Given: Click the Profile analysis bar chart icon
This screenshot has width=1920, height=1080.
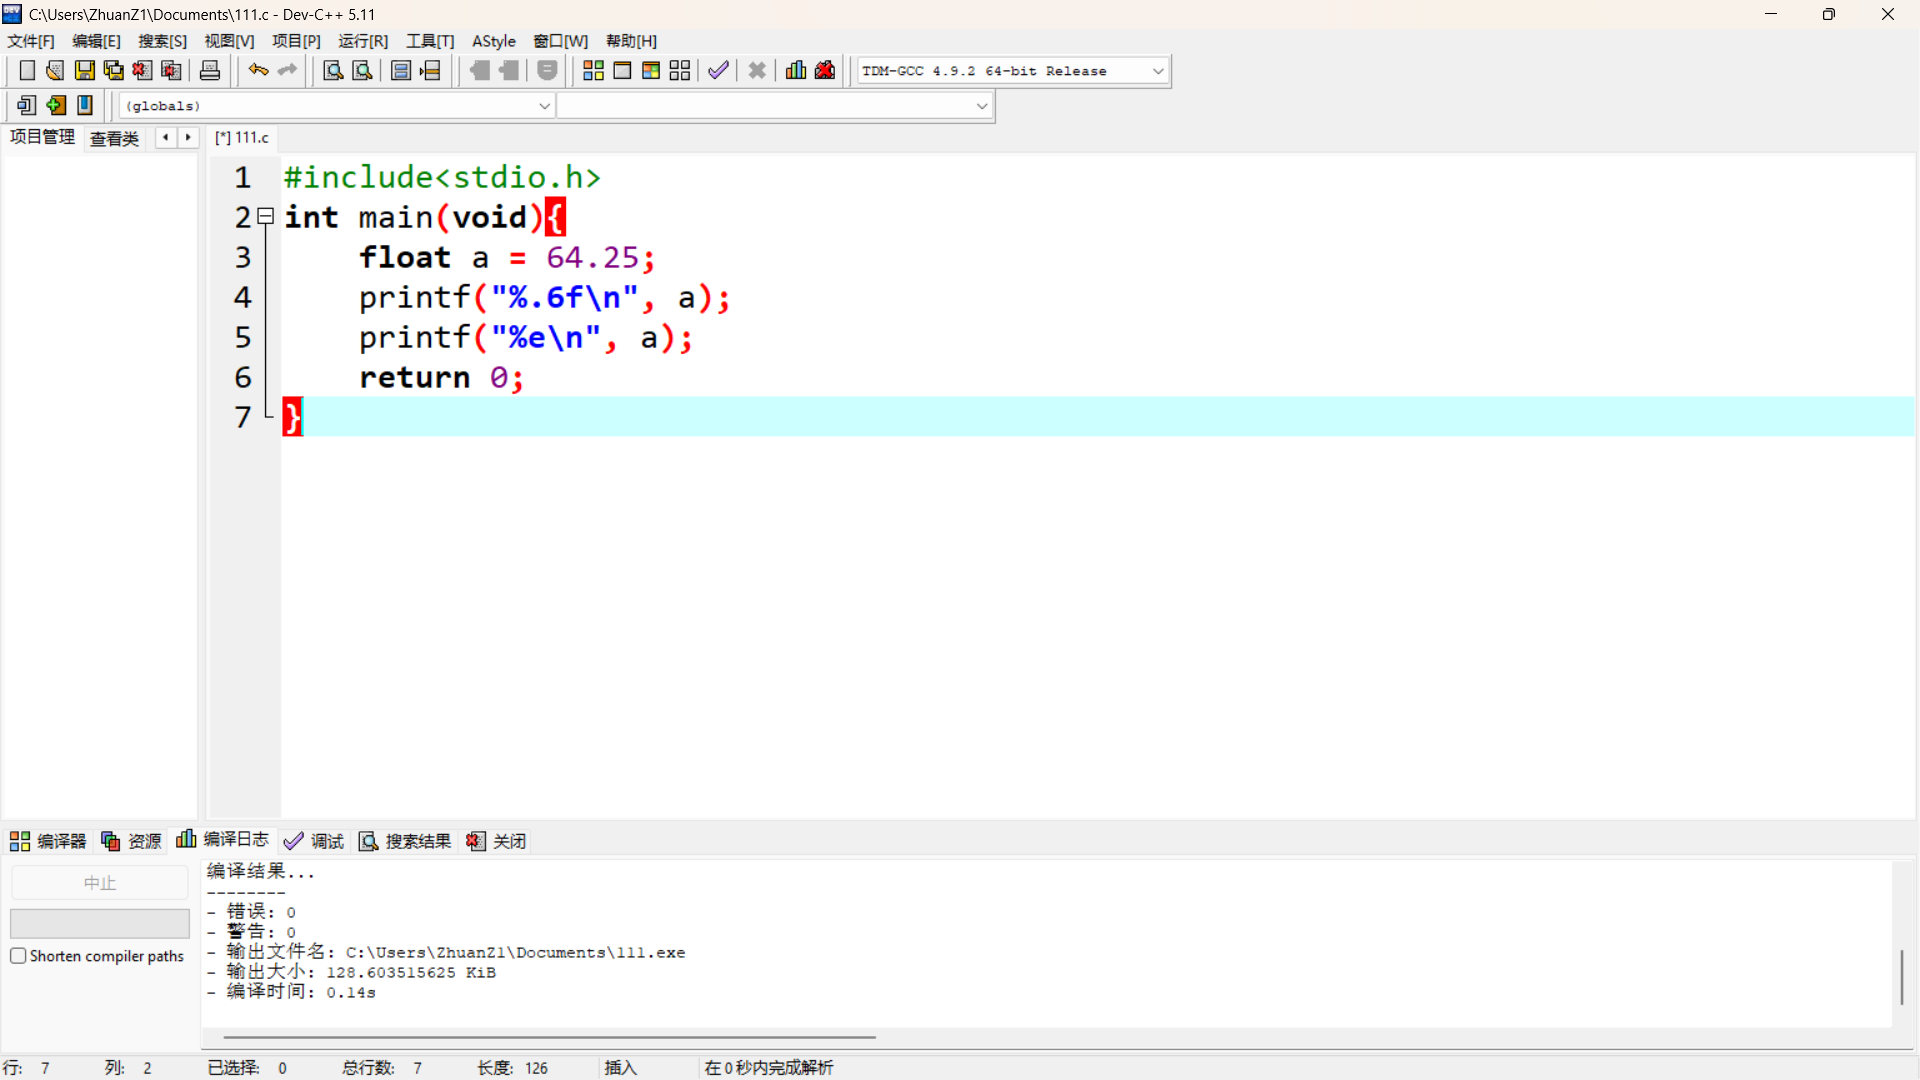Looking at the screenshot, I should (796, 70).
